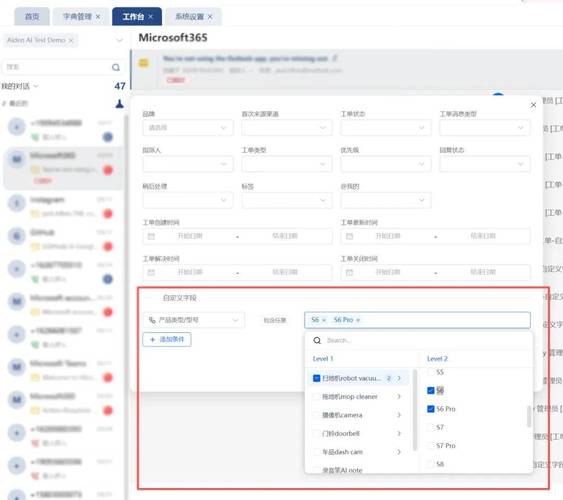The width and height of the screenshot is (563, 500).
Task: Click the GitHub conversation avatar
Action: pyautogui.click(x=17, y=236)
